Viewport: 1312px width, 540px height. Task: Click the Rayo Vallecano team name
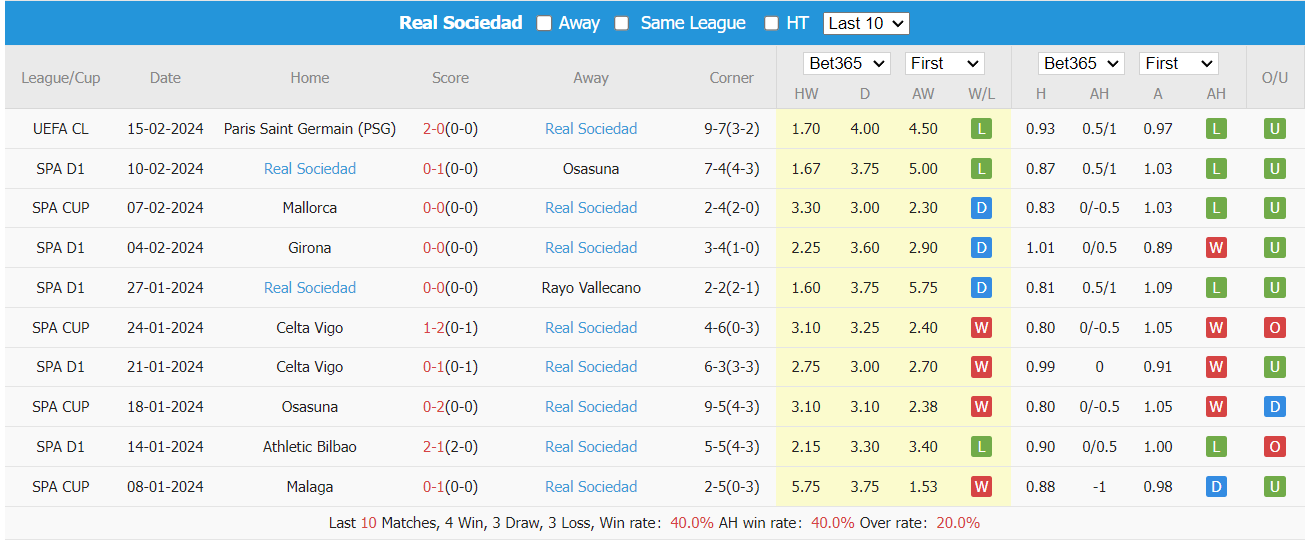click(x=591, y=288)
